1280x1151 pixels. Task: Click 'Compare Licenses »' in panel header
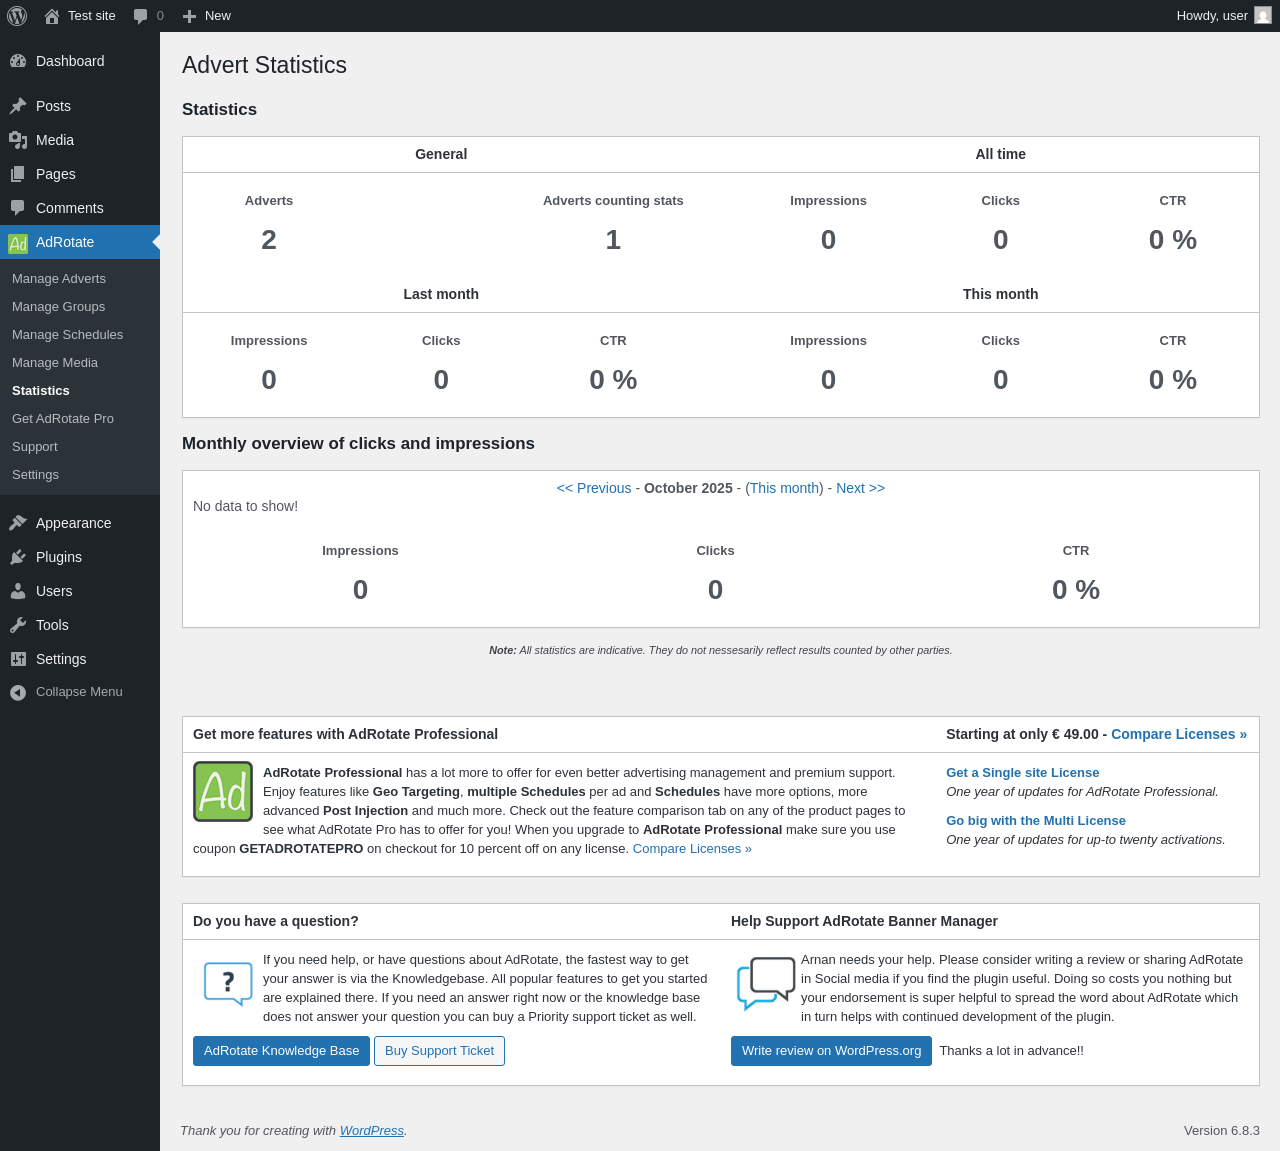pos(1179,734)
